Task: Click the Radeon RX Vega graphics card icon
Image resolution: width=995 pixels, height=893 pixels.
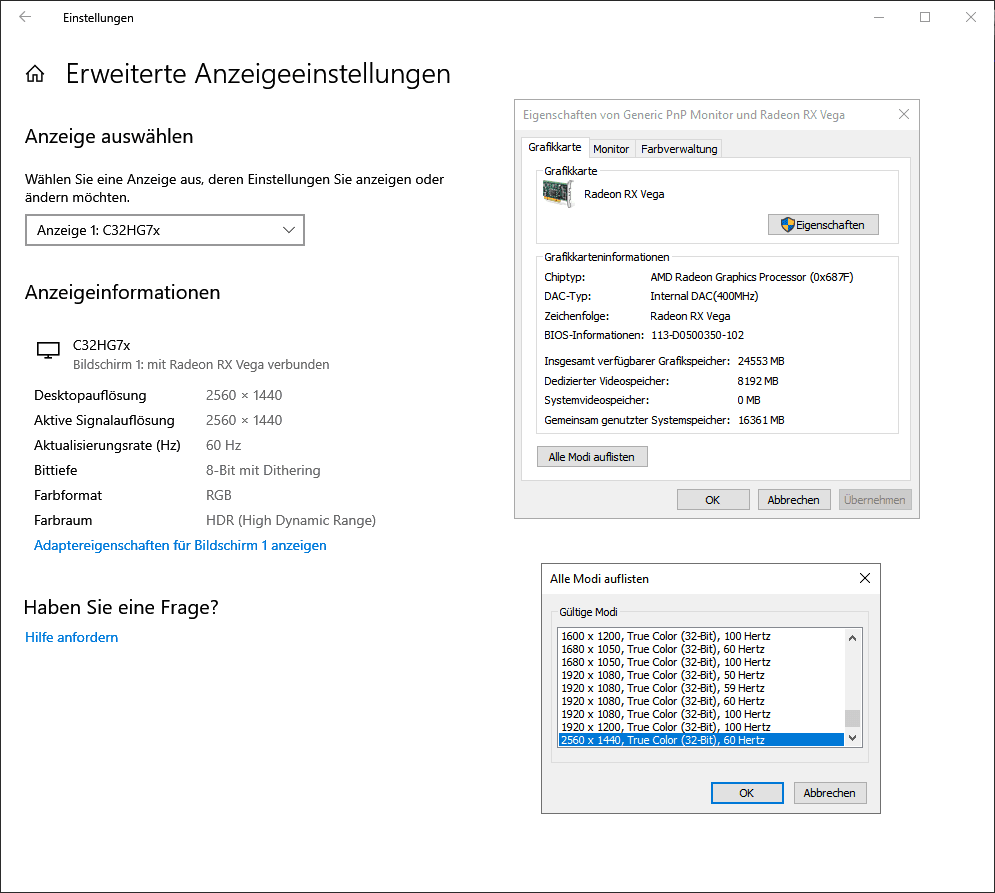Action: [558, 194]
